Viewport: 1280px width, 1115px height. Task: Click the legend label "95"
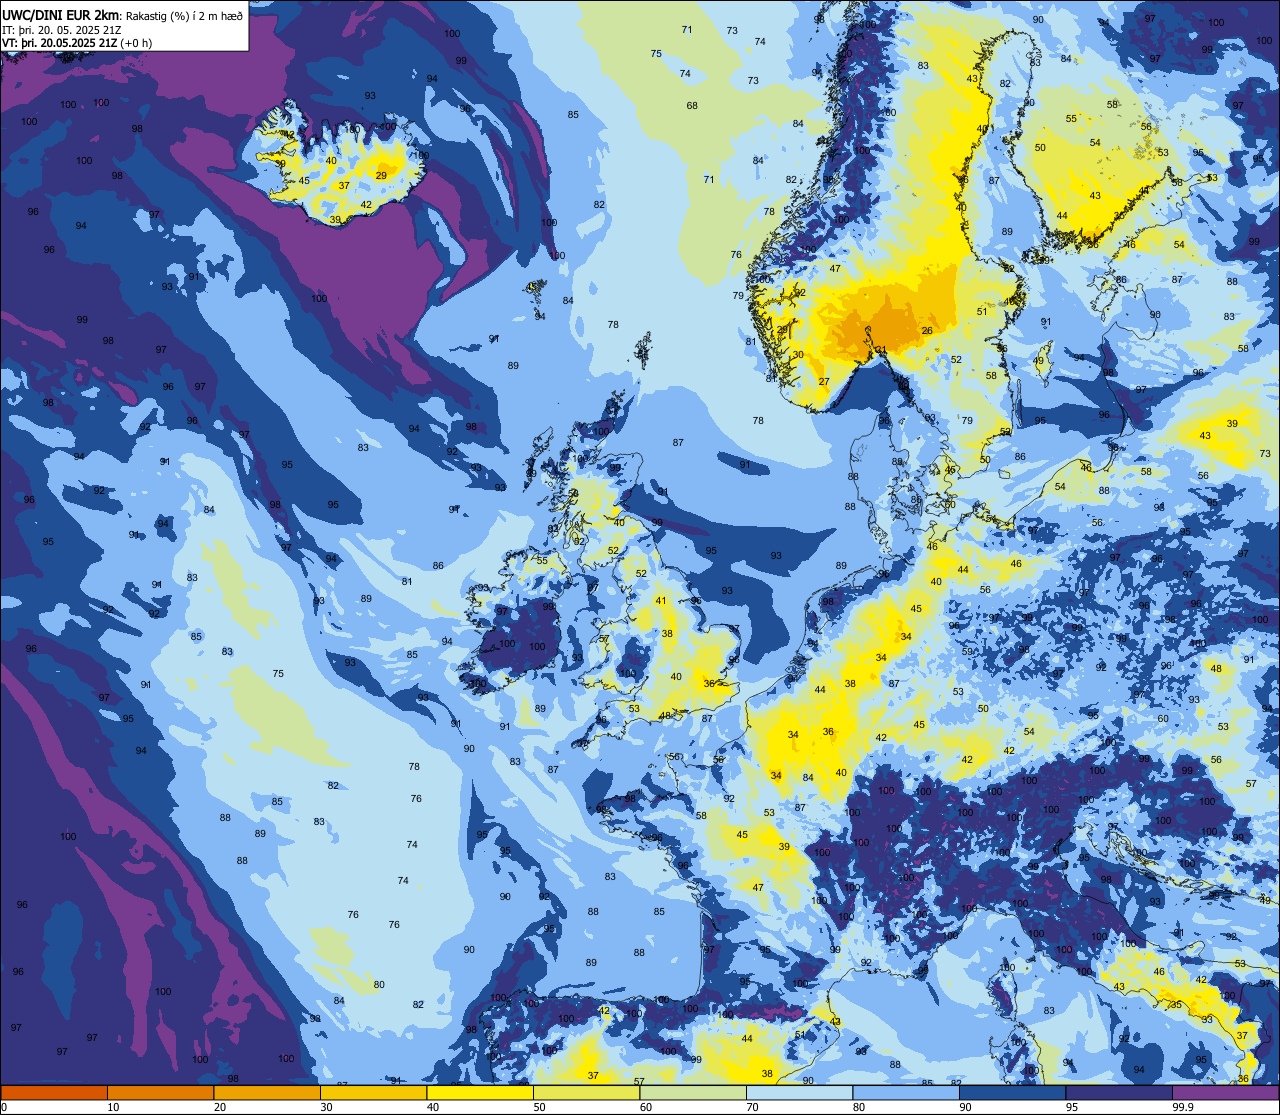coord(1072,1107)
